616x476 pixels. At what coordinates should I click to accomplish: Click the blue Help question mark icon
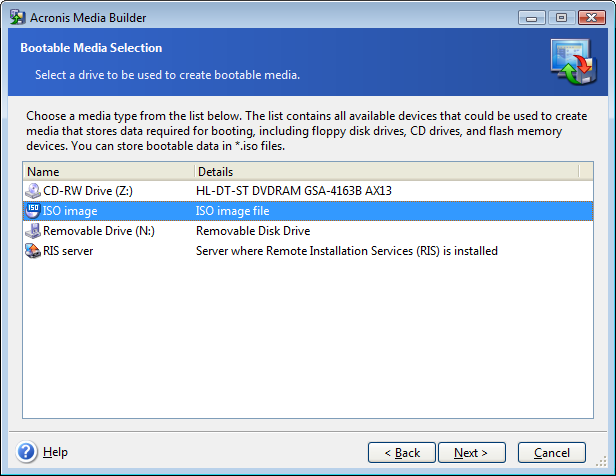click(x=27, y=452)
